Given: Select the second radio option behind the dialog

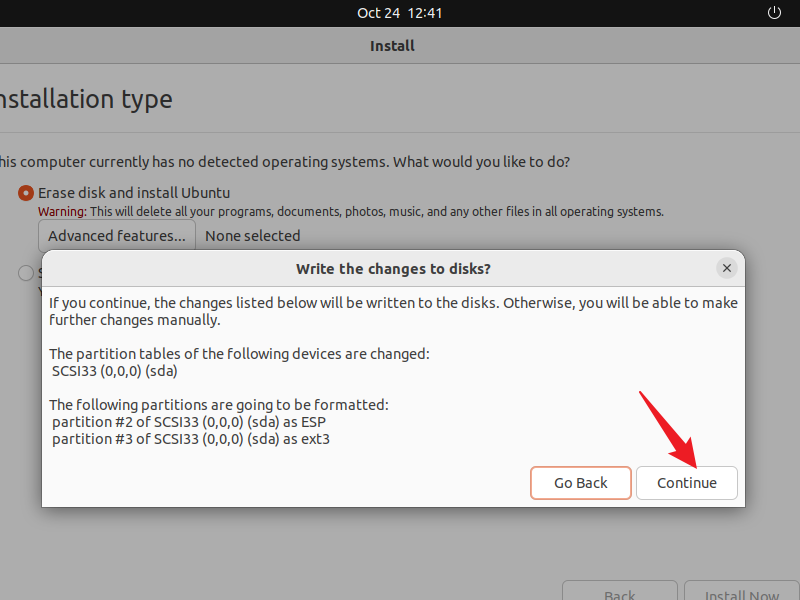Looking at the screenshot, I should click(25, 272).
